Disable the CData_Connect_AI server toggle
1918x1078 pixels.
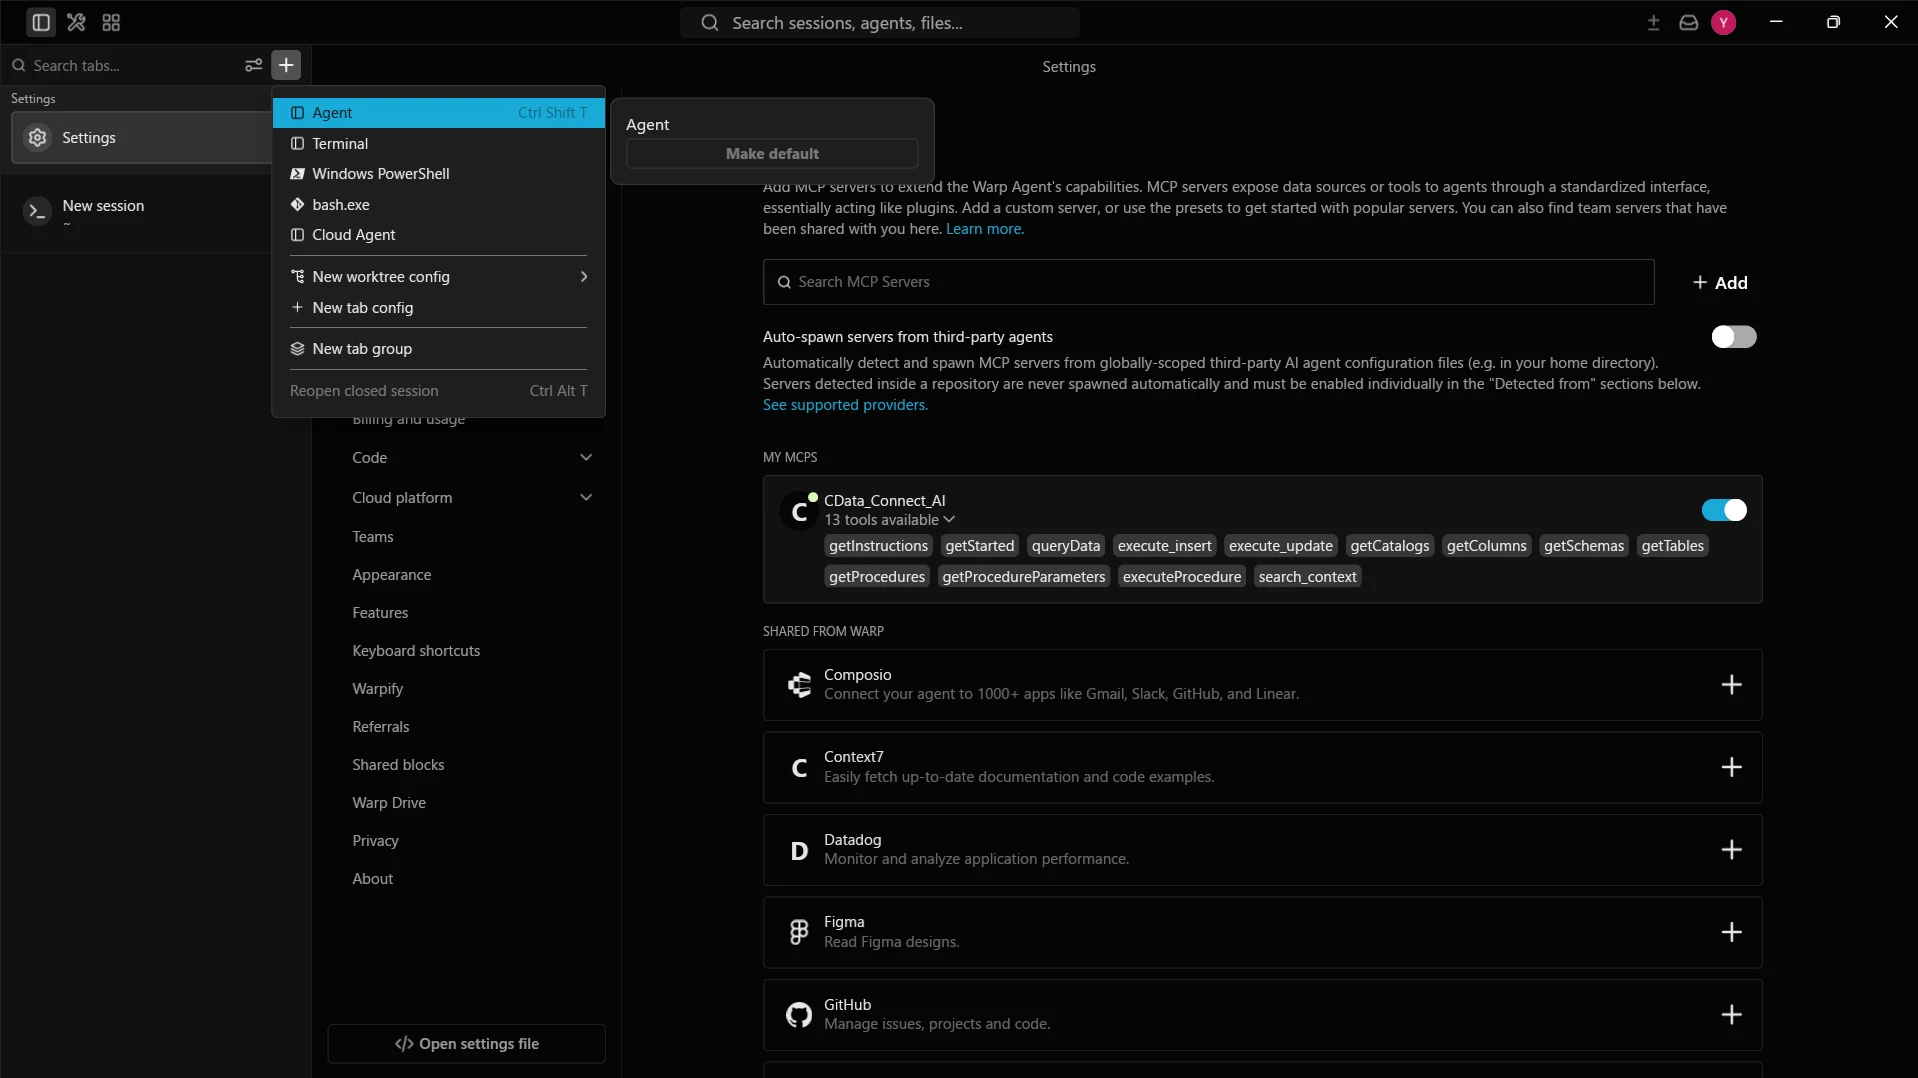coord(1724,510)
